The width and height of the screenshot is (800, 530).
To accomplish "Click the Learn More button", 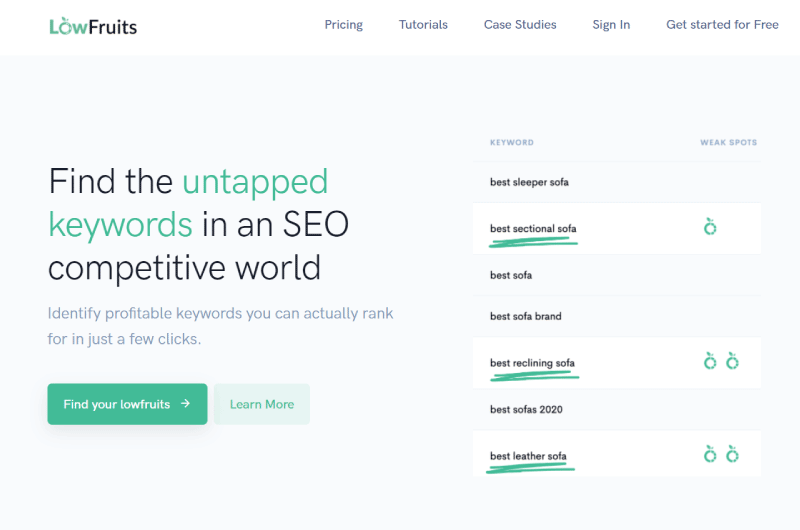I will pyautogui.click(x=262, y=404).
